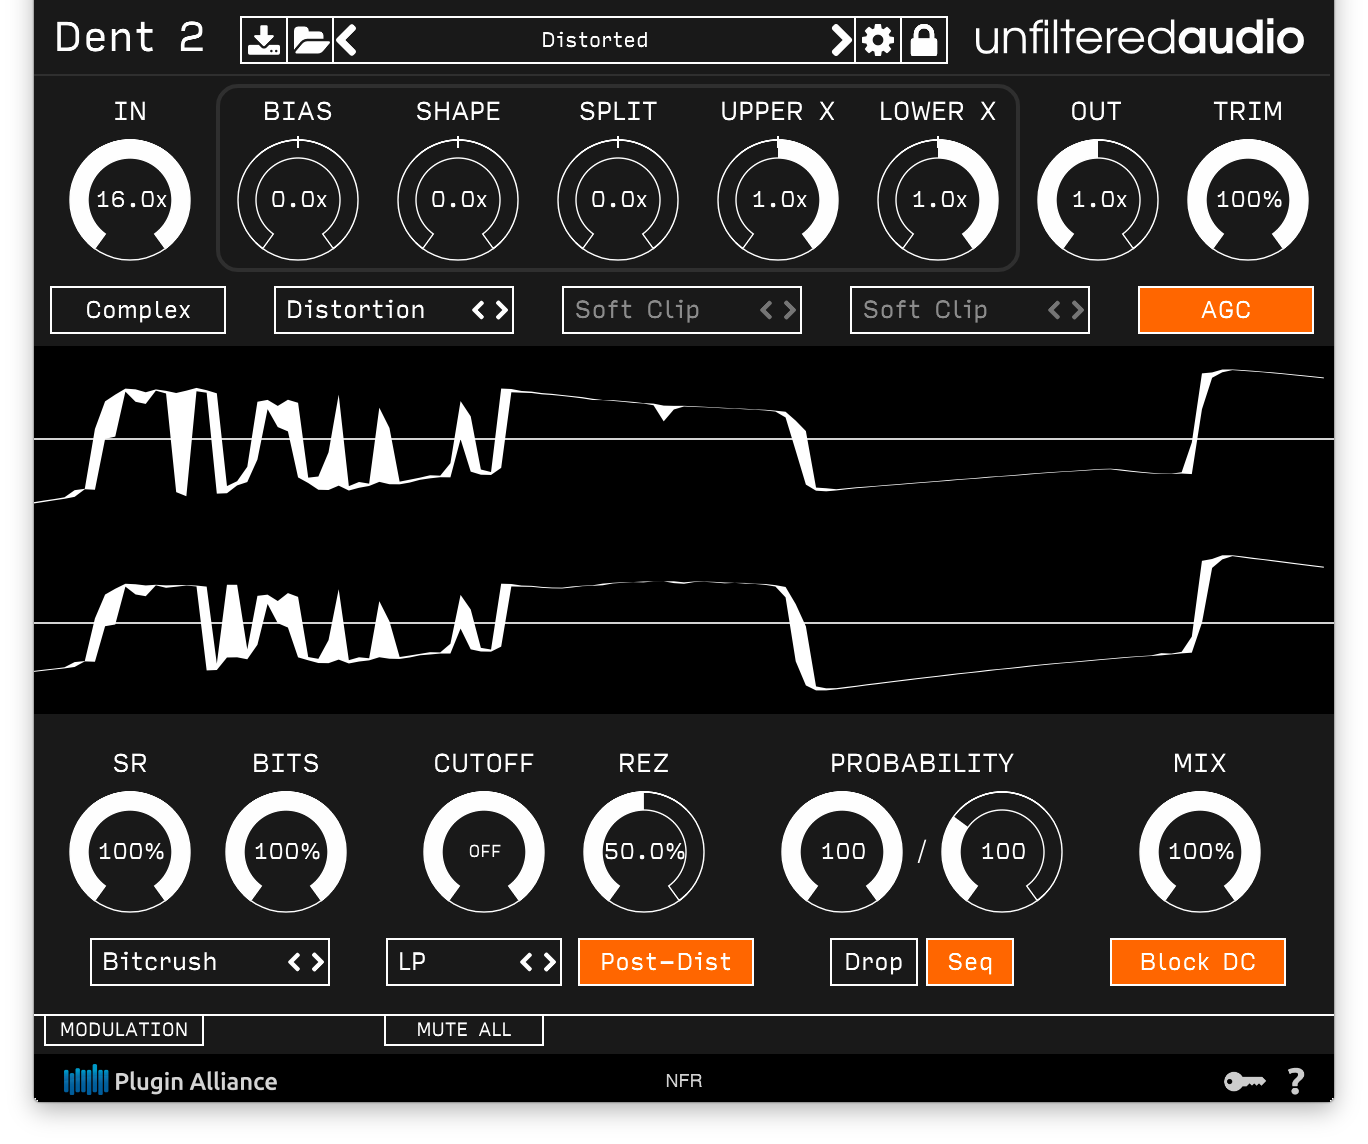Click the Plugin Alliance logo
Image resolution: width=1368 pixels, height=1144 pixels.
coord(170,1081)
